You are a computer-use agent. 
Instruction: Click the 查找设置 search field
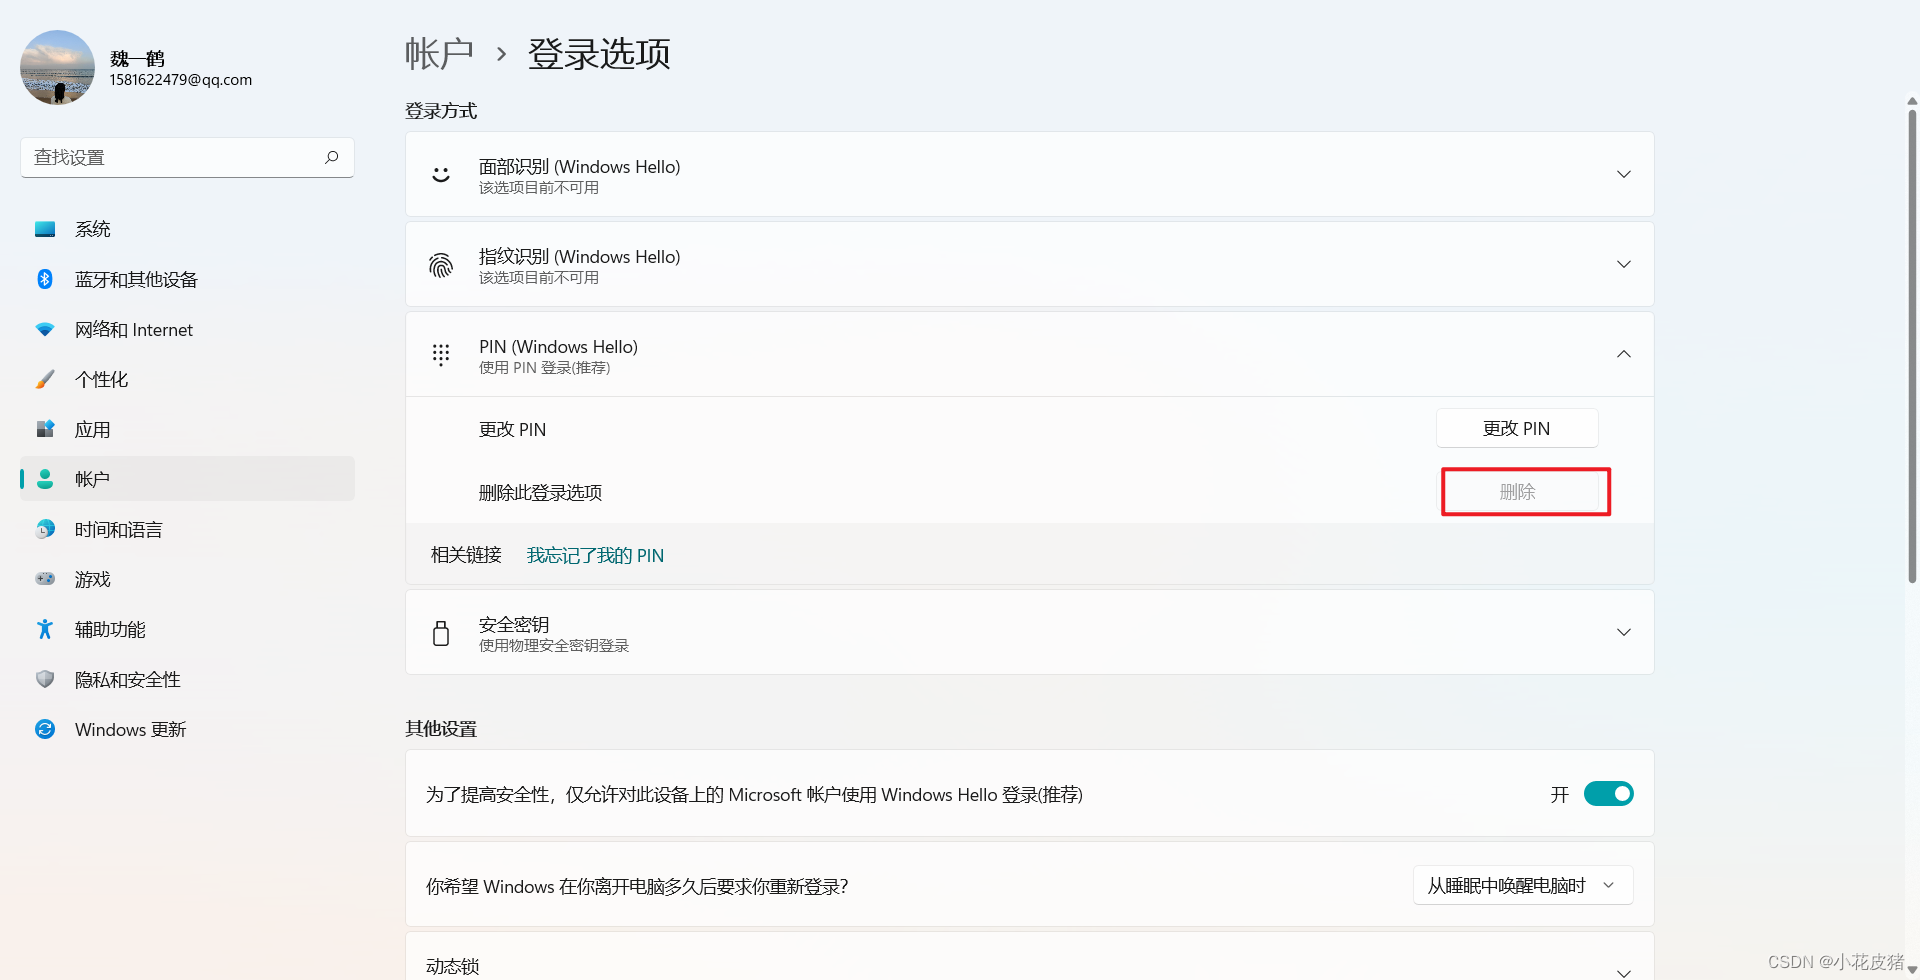[187, 157]
